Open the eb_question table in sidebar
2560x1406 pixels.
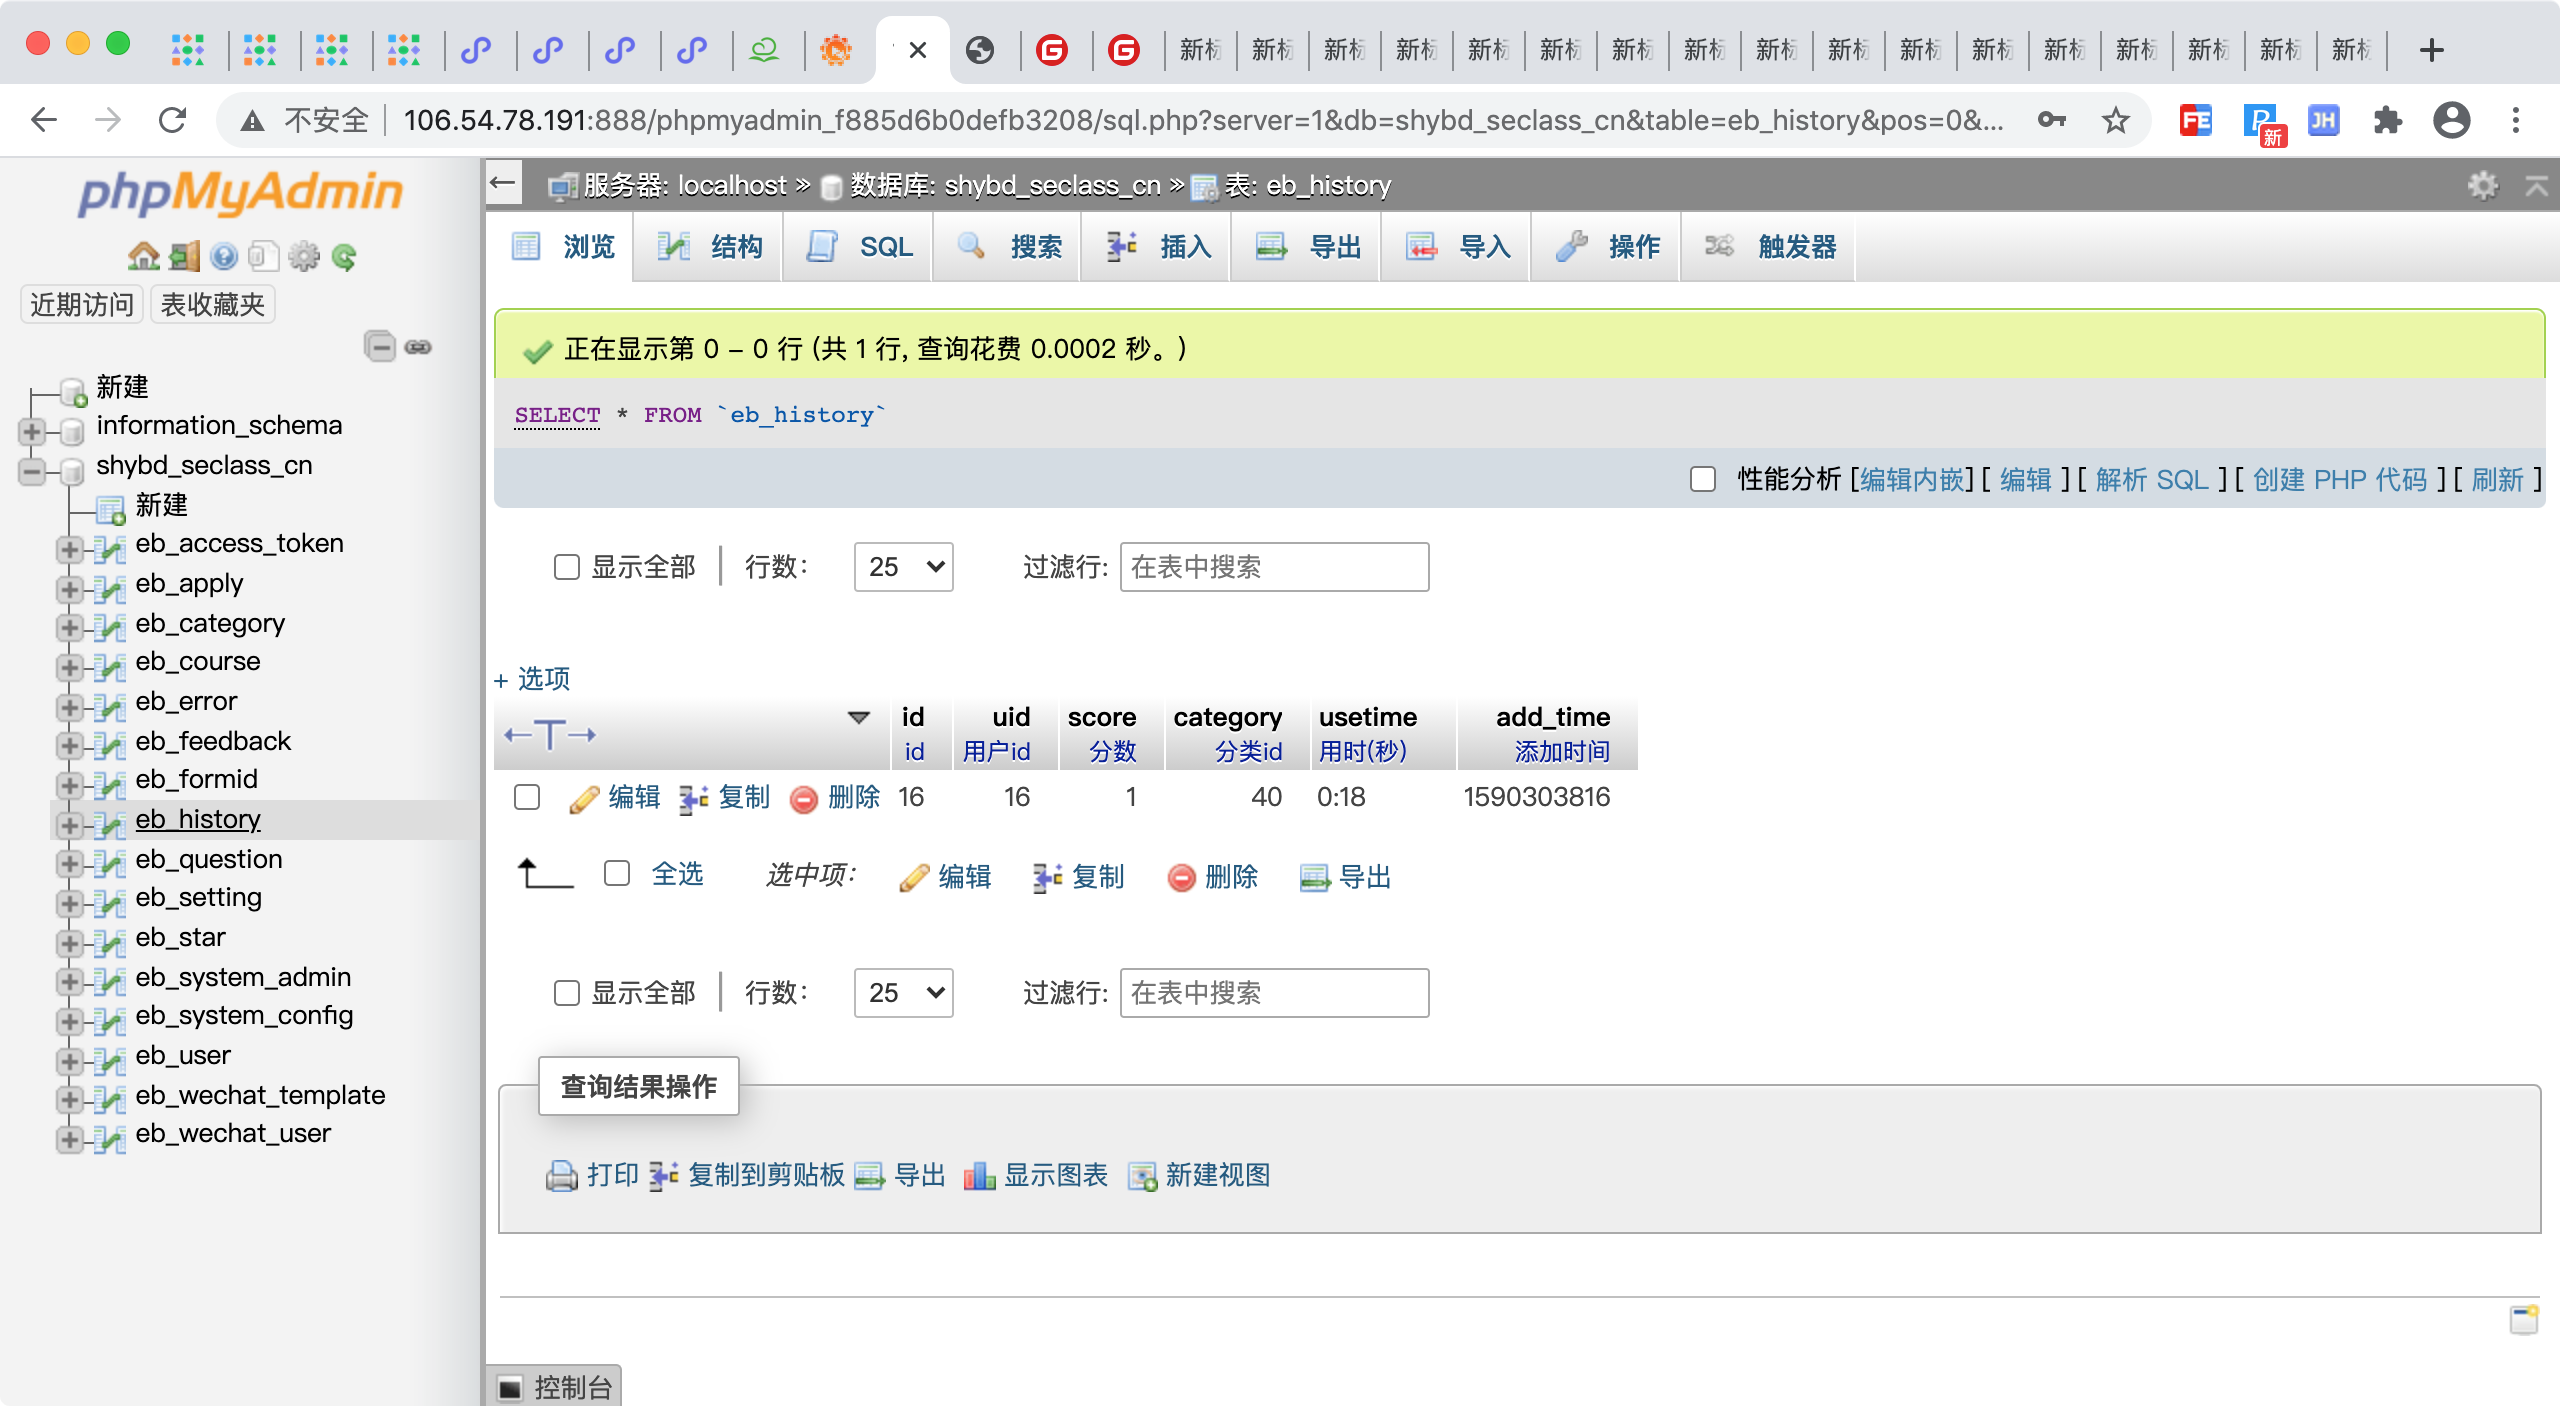(209, 859)
